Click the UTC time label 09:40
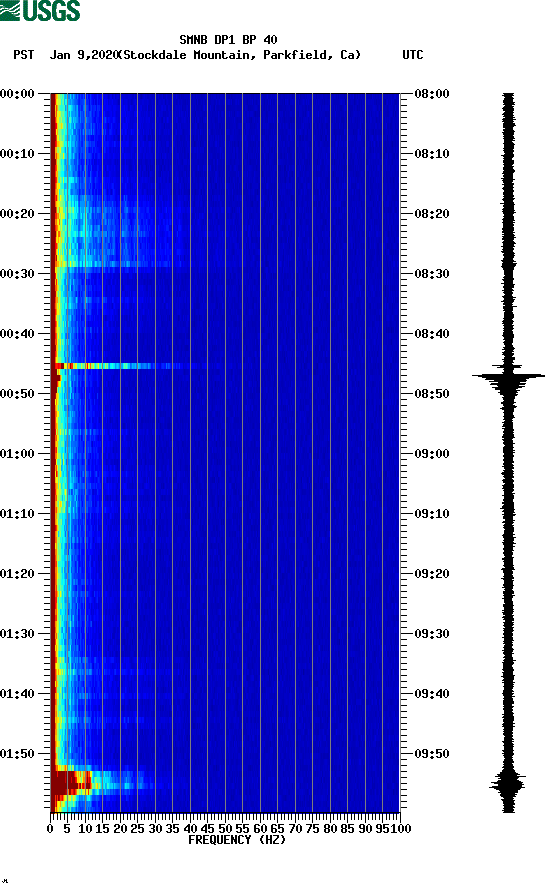This screenshot has width=552, height=892. 432,694
